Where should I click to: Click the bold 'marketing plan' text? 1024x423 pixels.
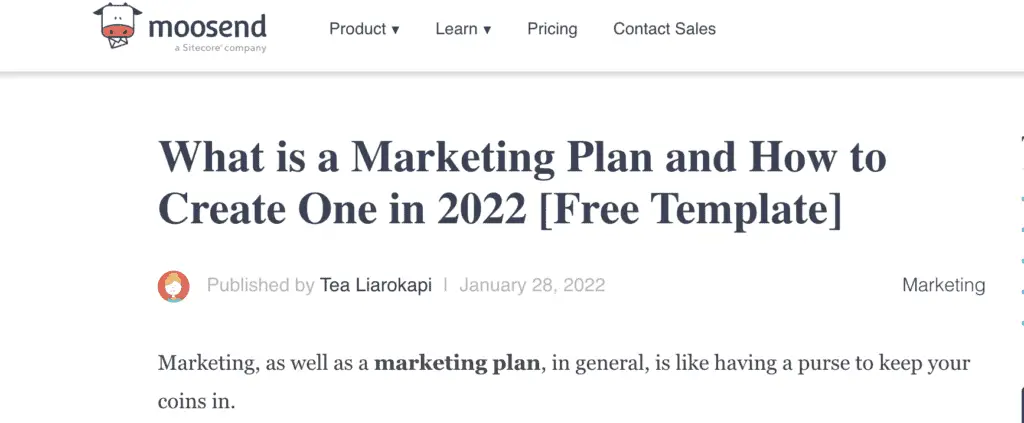pyautogui.click(x=457, y=363)
